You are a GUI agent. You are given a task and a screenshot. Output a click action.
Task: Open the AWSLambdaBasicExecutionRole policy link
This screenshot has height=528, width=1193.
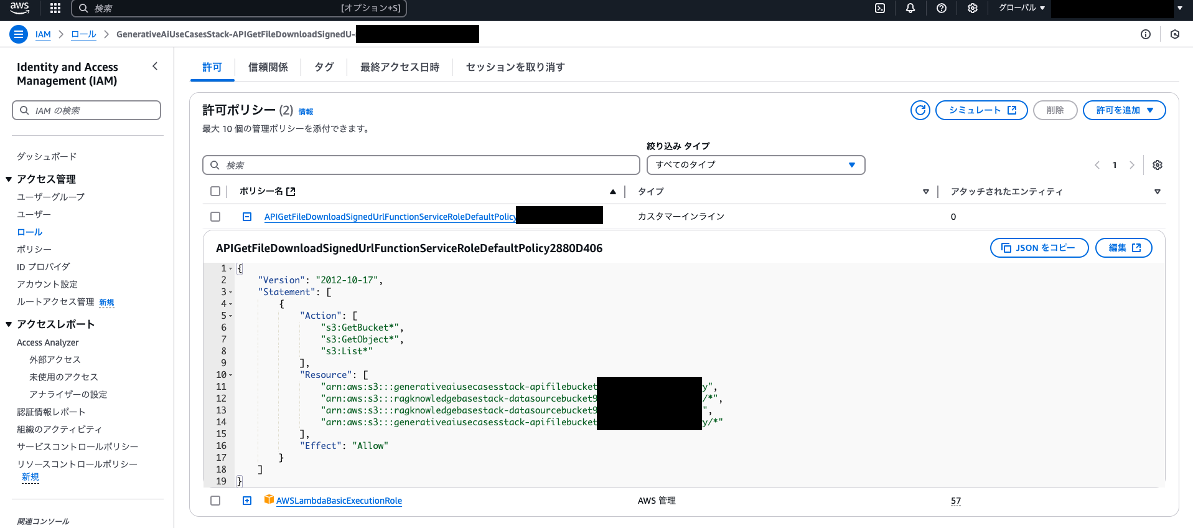(339, 501)
